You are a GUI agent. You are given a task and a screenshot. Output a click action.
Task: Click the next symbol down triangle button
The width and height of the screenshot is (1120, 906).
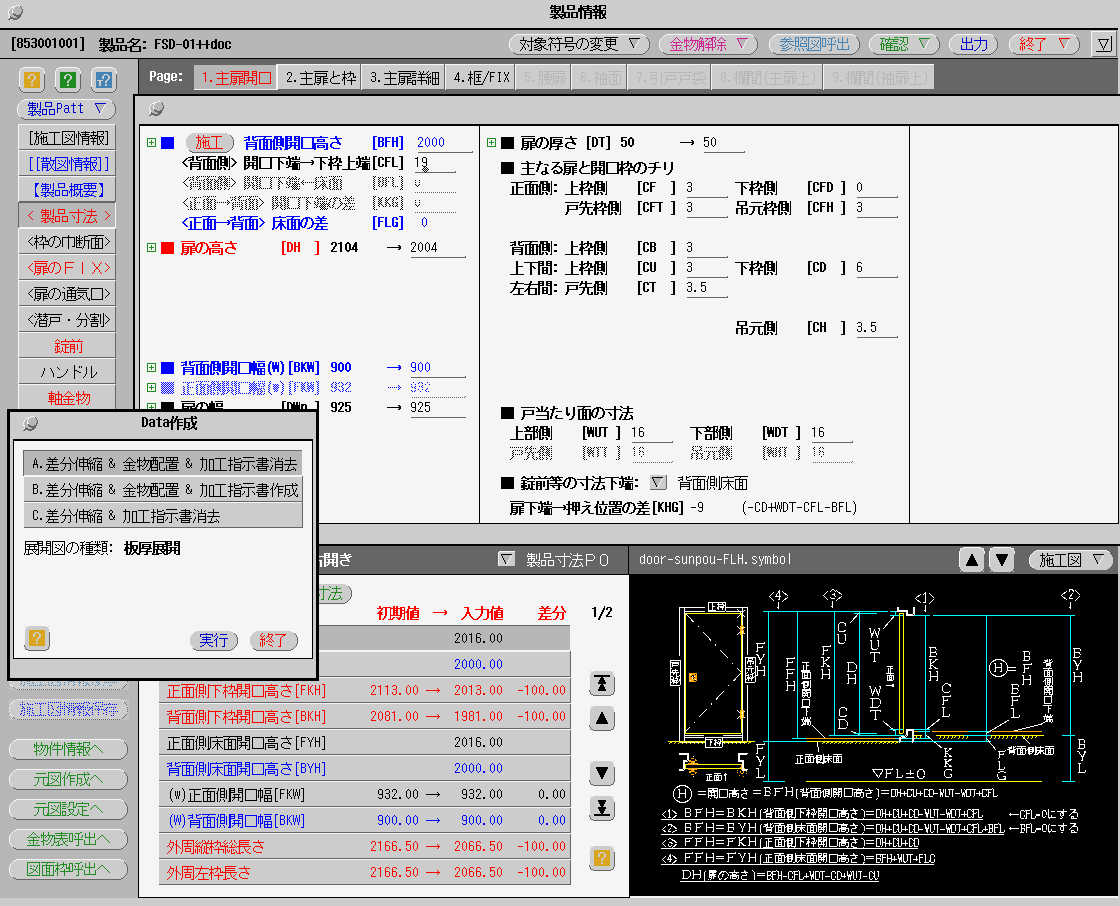(x=1002, y=560)
